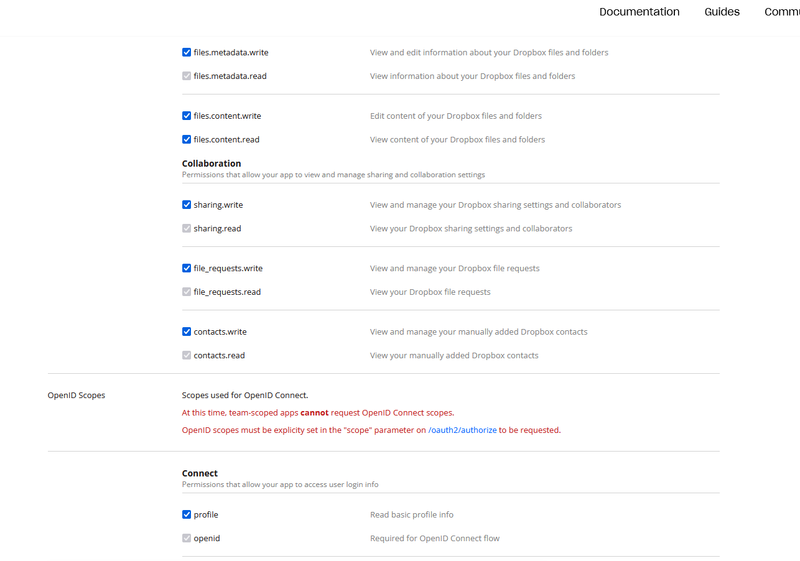Uncheck the sharing.write checkbox

pyautogui.click(x=187, y=205)
